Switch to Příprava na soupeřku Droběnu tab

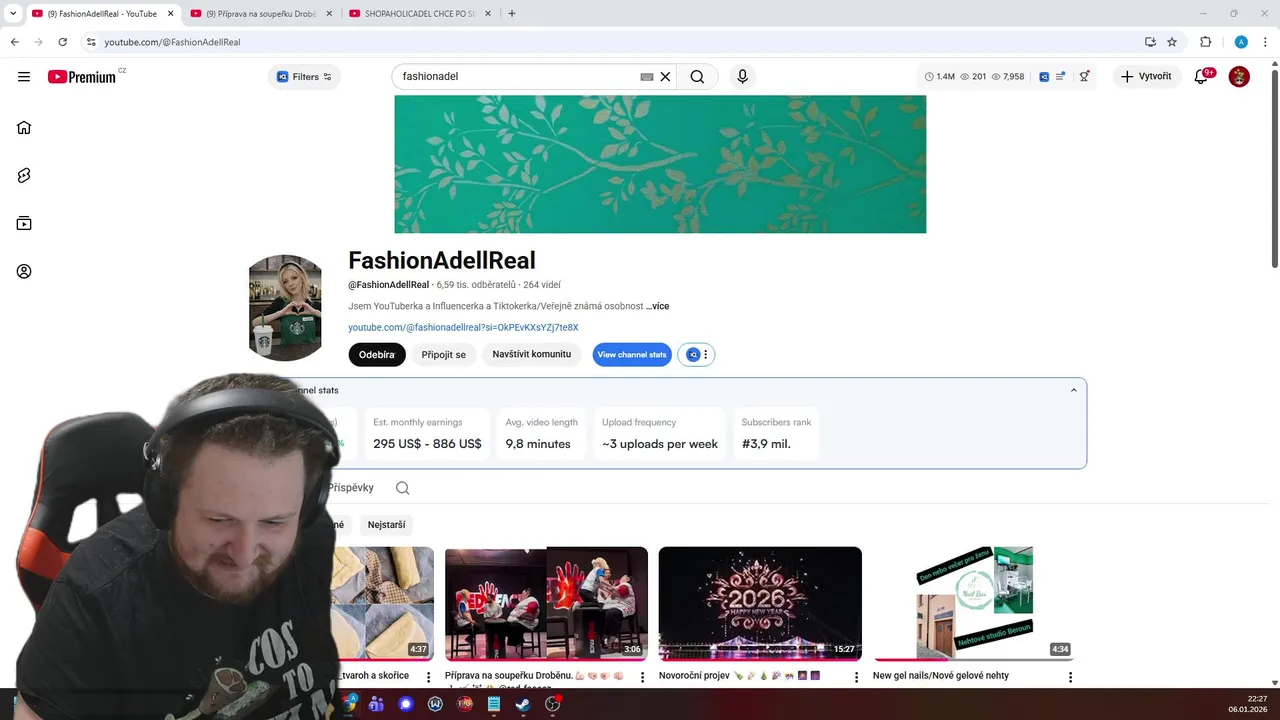tap(262, 14)
